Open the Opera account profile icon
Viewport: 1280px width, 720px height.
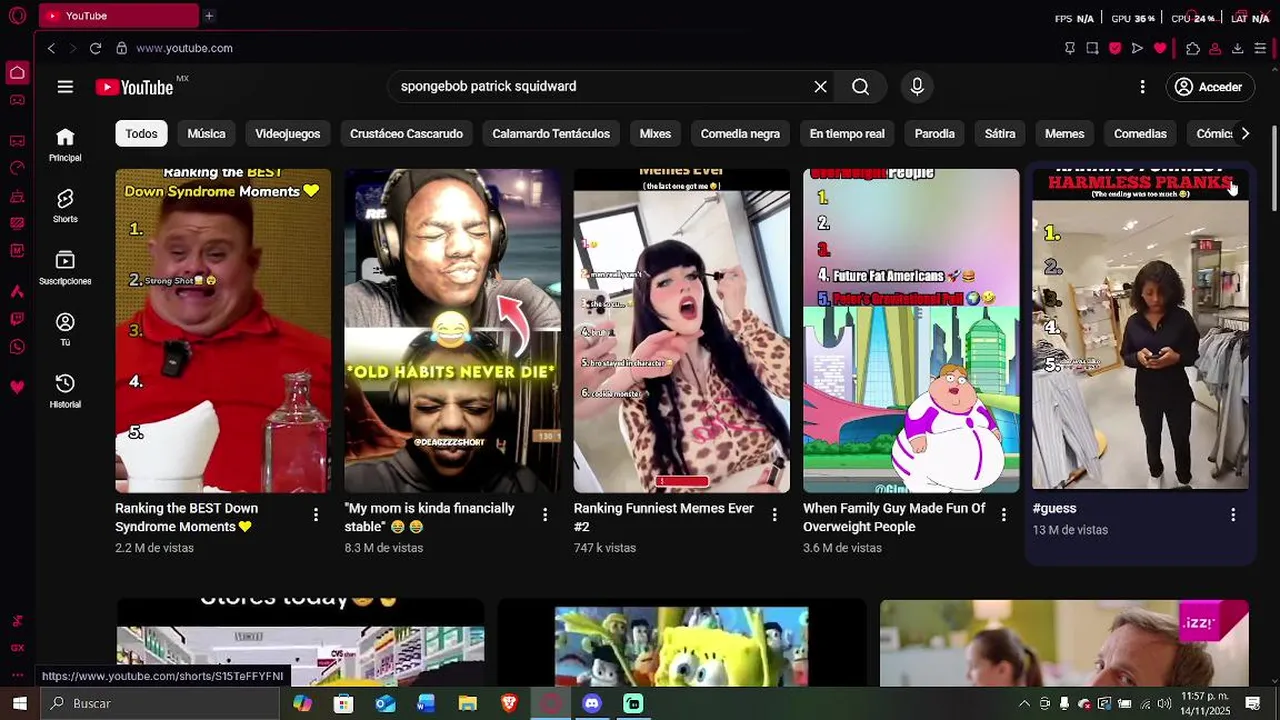click(1215, 48)
